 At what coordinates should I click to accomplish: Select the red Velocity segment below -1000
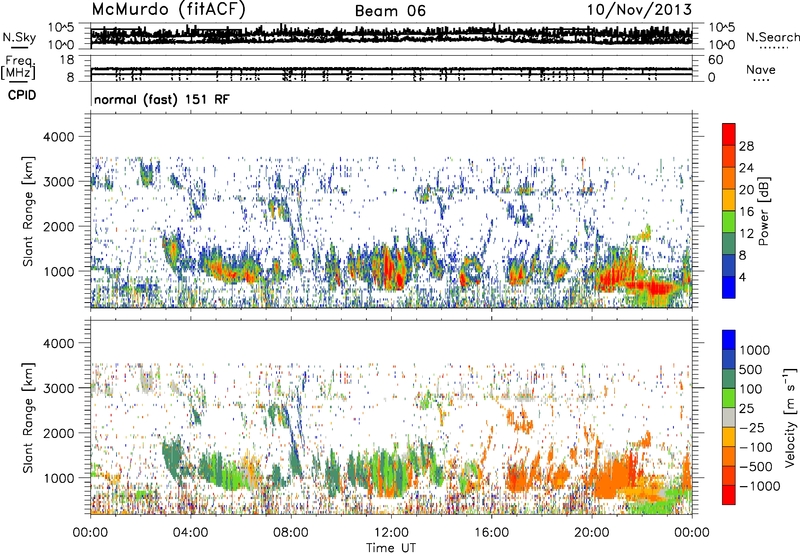[729, 495]
